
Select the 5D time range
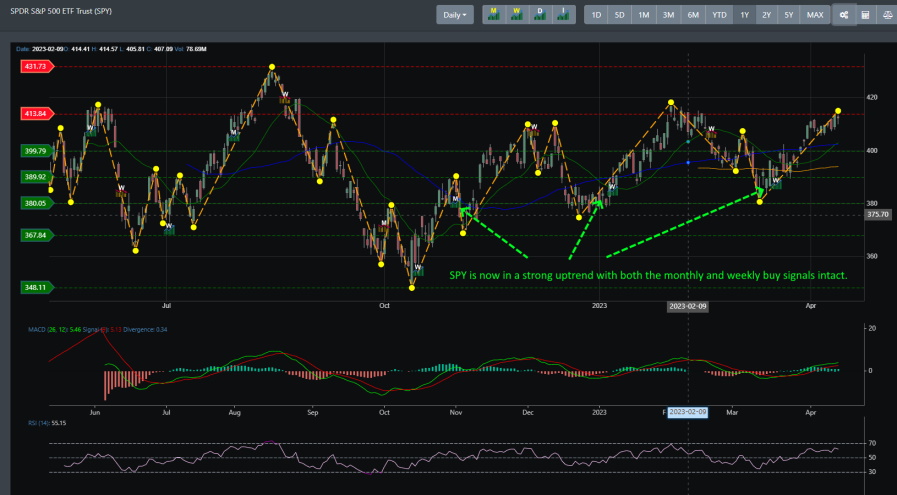pyautogui.click(x=620, y=15)
